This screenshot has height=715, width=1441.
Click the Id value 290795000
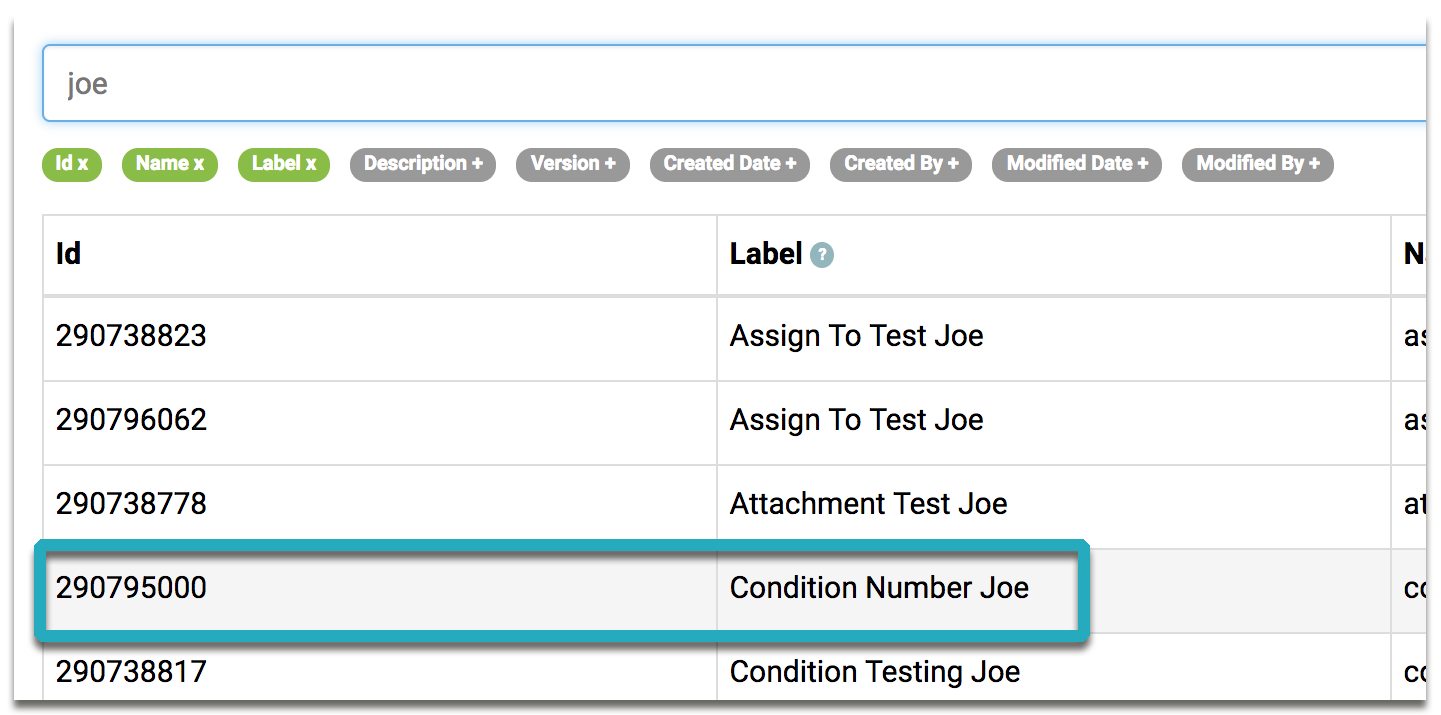pos(131,588)
